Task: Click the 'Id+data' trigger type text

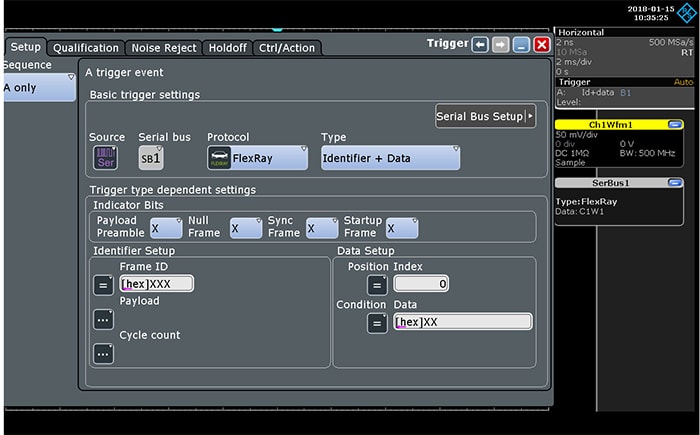Action: tap(597, 92)
